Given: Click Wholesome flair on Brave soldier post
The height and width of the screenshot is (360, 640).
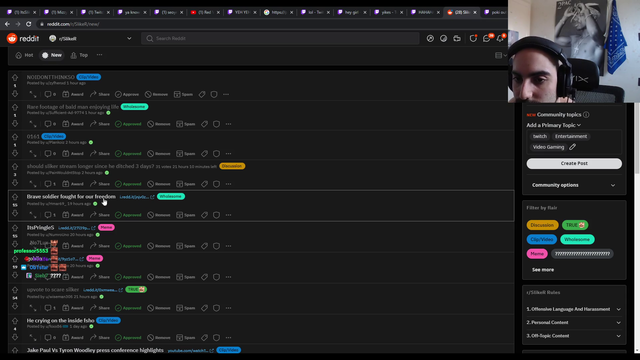Looking at the screenshot, I should pyautogui.click(x=171, y=196).
